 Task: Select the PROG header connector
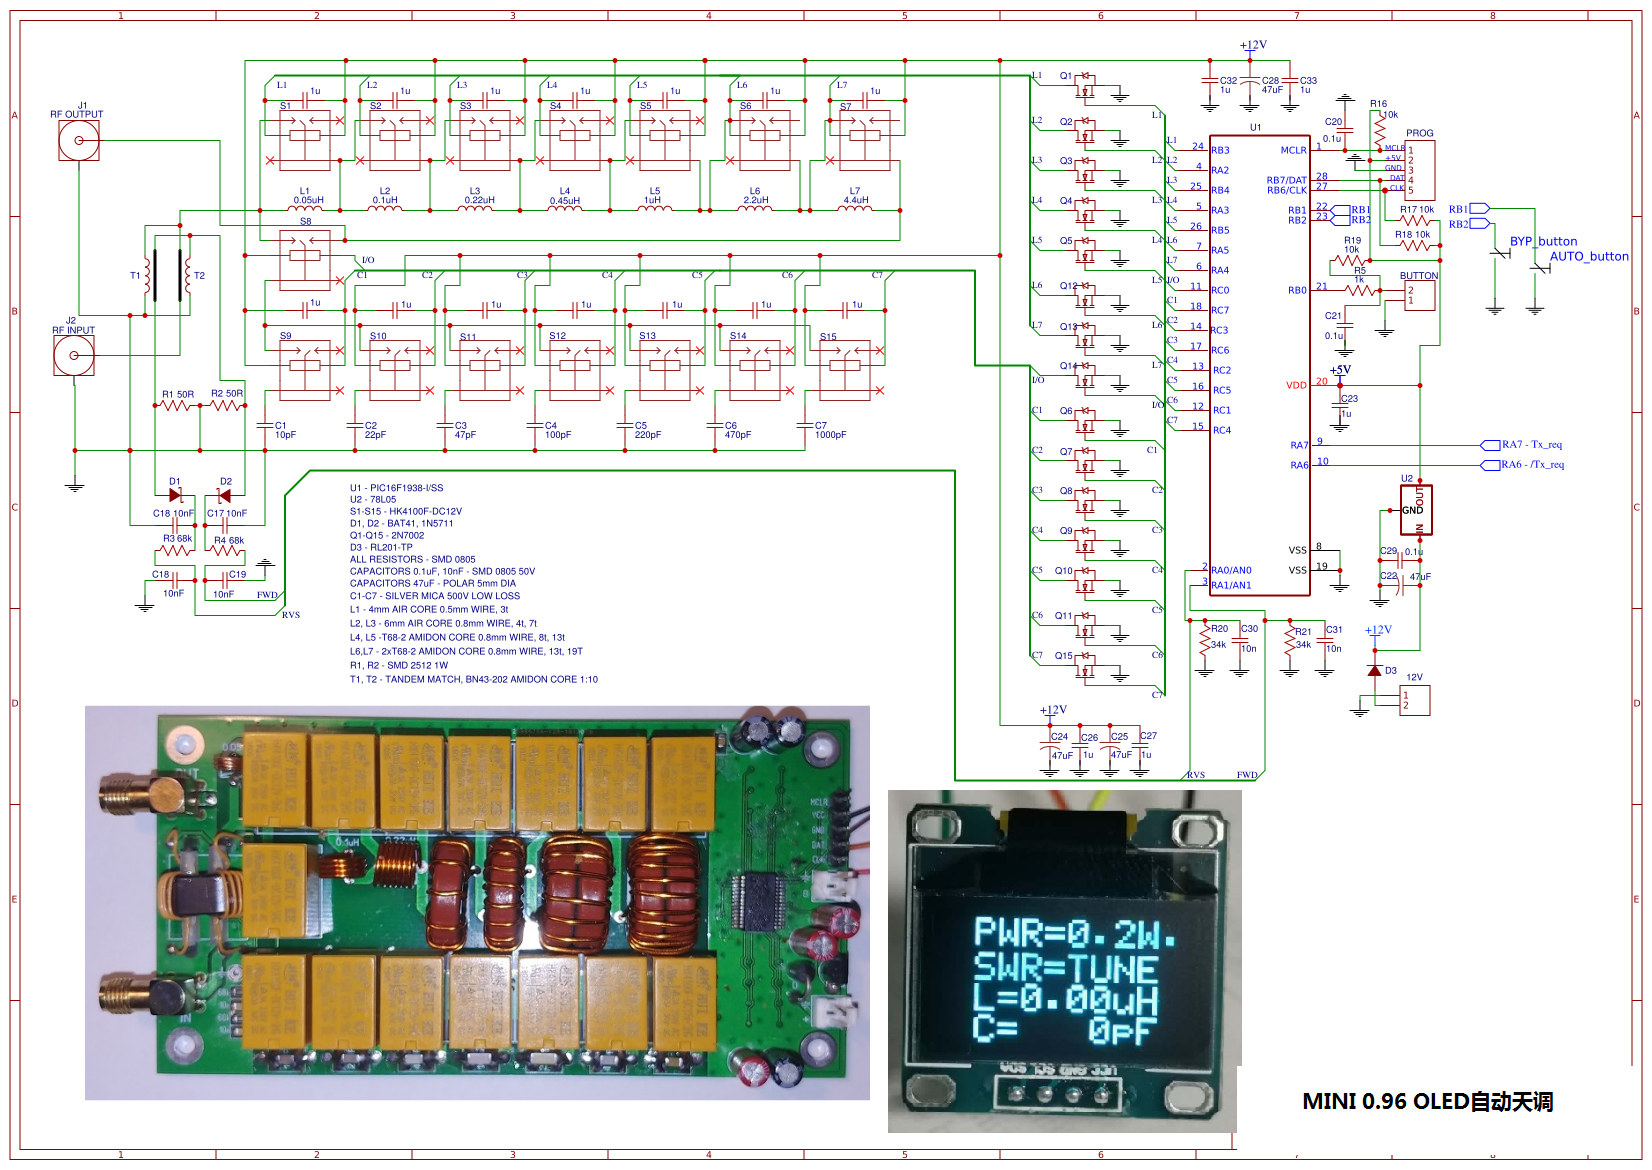tap(1421, 170)
